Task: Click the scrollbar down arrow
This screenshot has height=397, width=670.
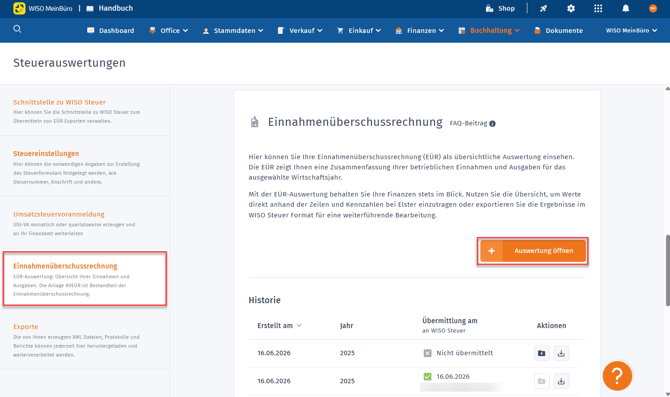Action: [667, 394]
